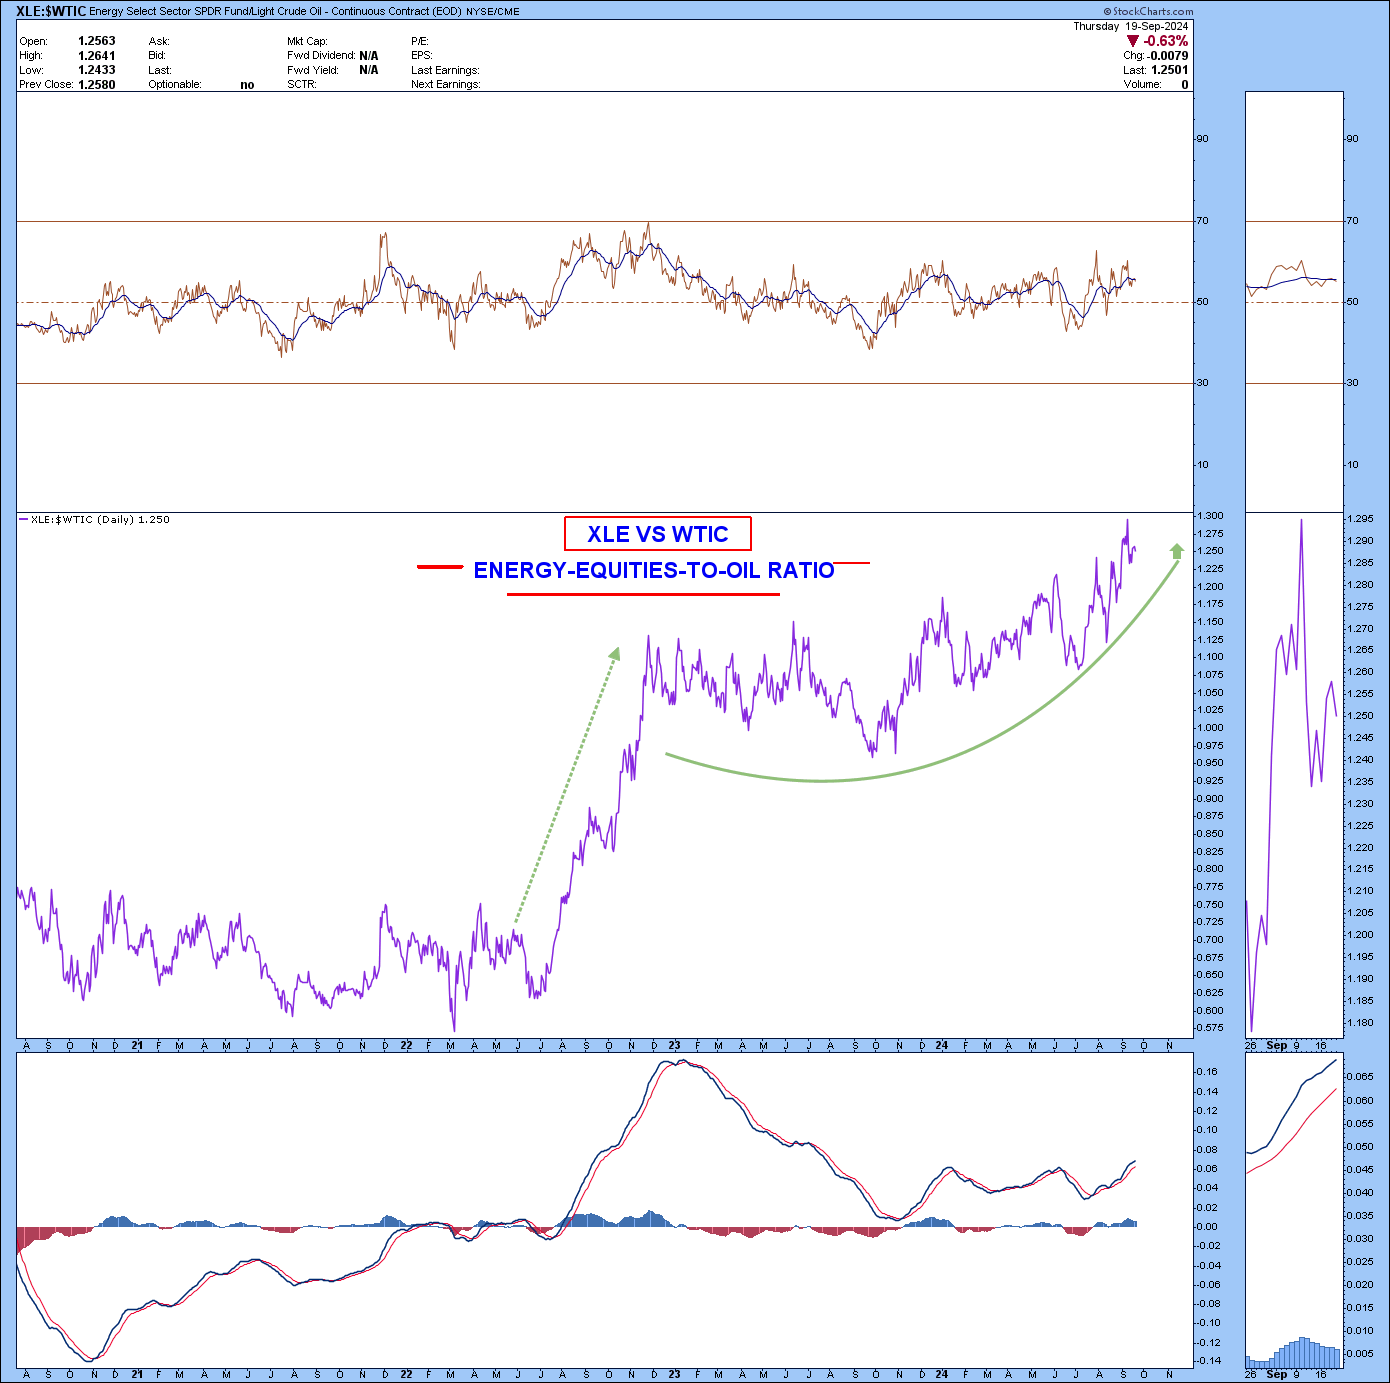The height and width of the screenshot is (1383, 1390).
Task: Click the 1.300 label on price axis
Action: [1210, 516]
